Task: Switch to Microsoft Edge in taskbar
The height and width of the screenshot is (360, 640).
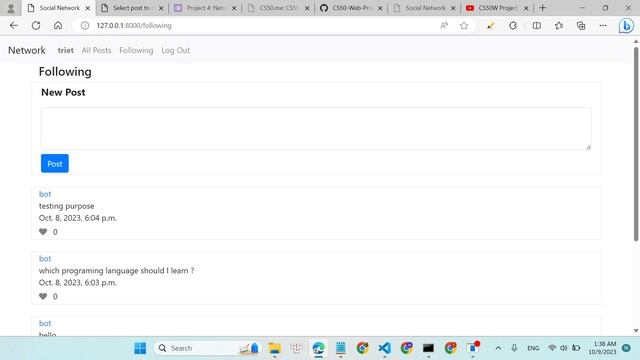Action: [318, 348]
